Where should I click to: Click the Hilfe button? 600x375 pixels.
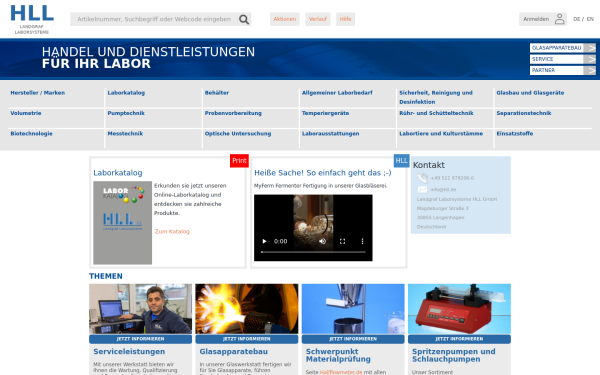click(x=346, y=19)
